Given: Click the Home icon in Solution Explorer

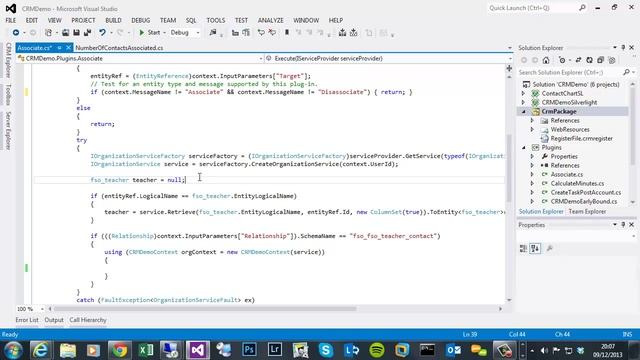Looking at the screenshot, I should point(546,60).
